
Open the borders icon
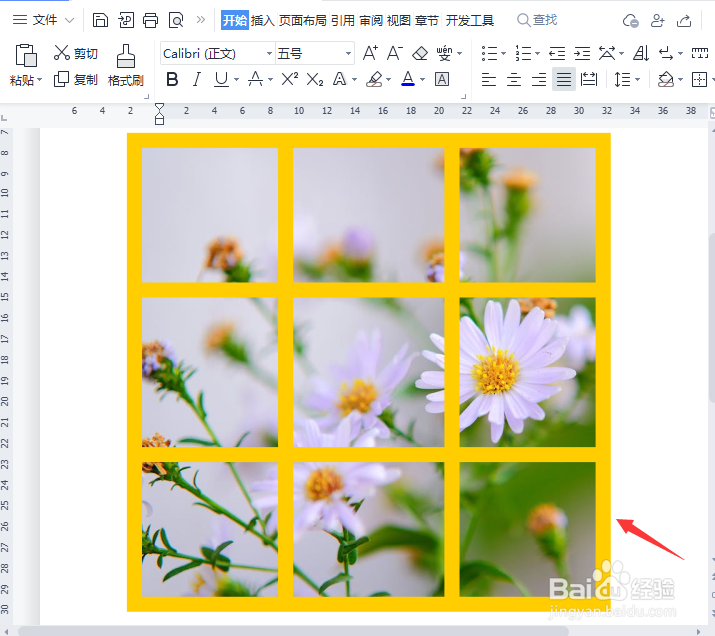click(699, 80)
